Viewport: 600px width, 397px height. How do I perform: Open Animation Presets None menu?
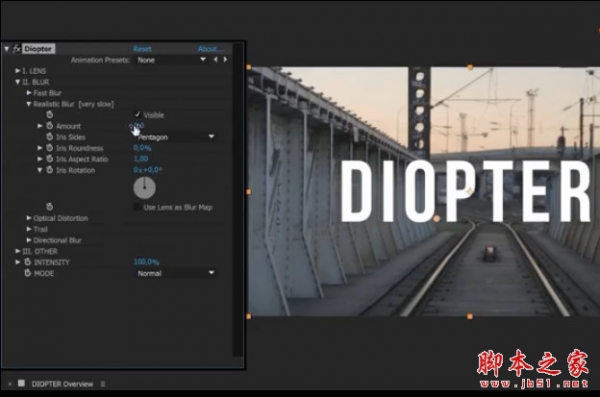coord(171,60)
